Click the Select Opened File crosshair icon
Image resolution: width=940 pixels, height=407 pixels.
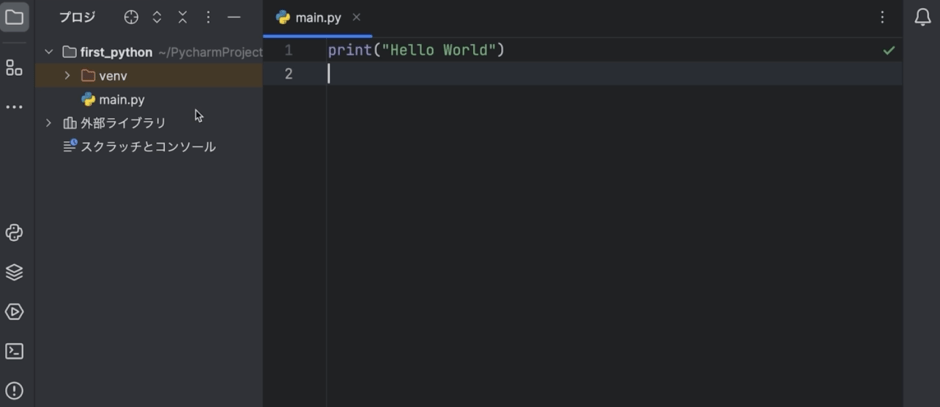coord(131,17)
